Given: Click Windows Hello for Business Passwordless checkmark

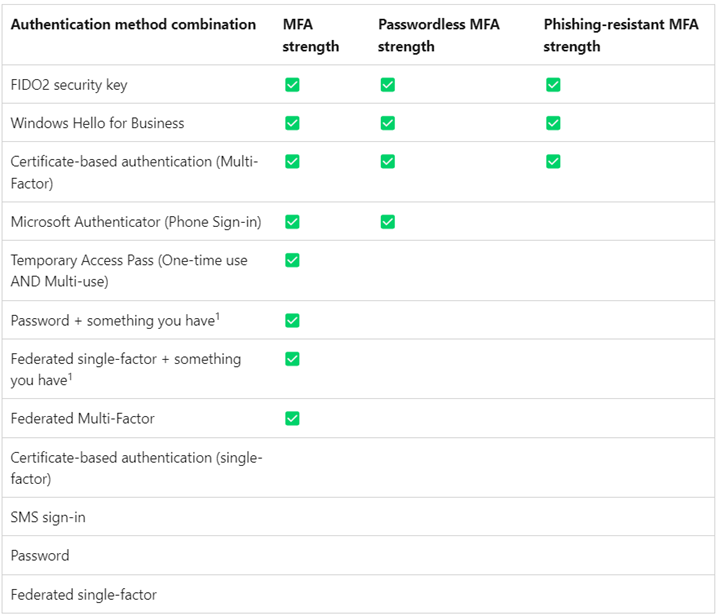Looking at the screenshot, I should tap(387, 123).
